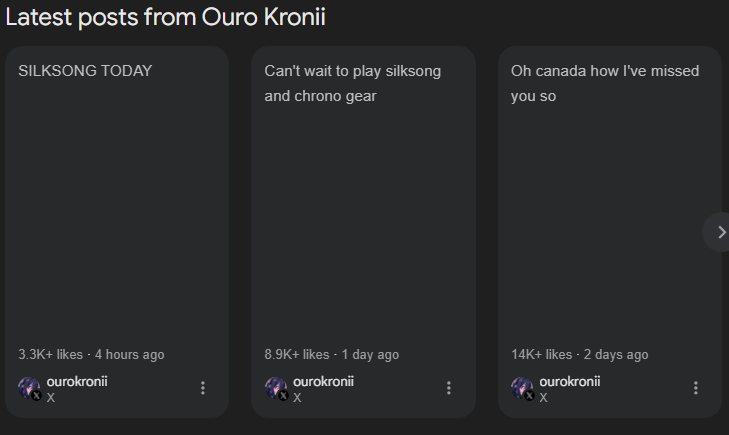Click ourokronii username under SILKSONG TODAY post
729x435 pixels.
77,382
